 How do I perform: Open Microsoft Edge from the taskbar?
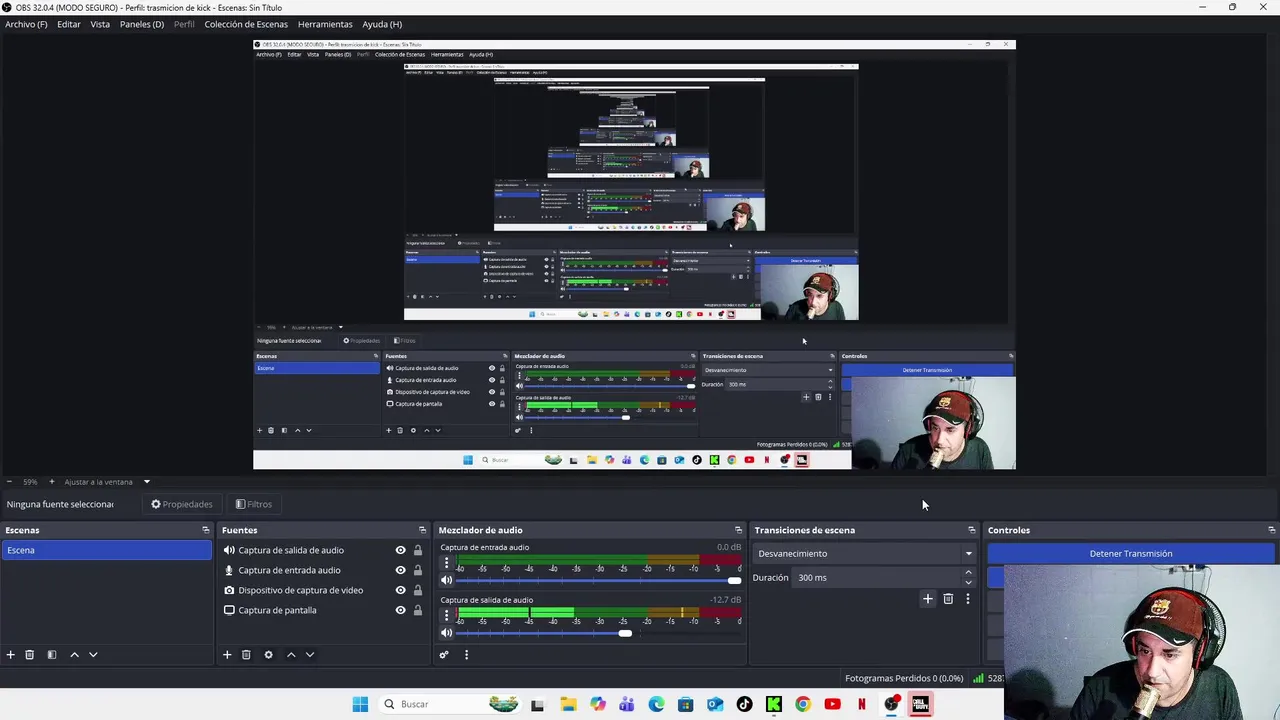coord(656,704)
